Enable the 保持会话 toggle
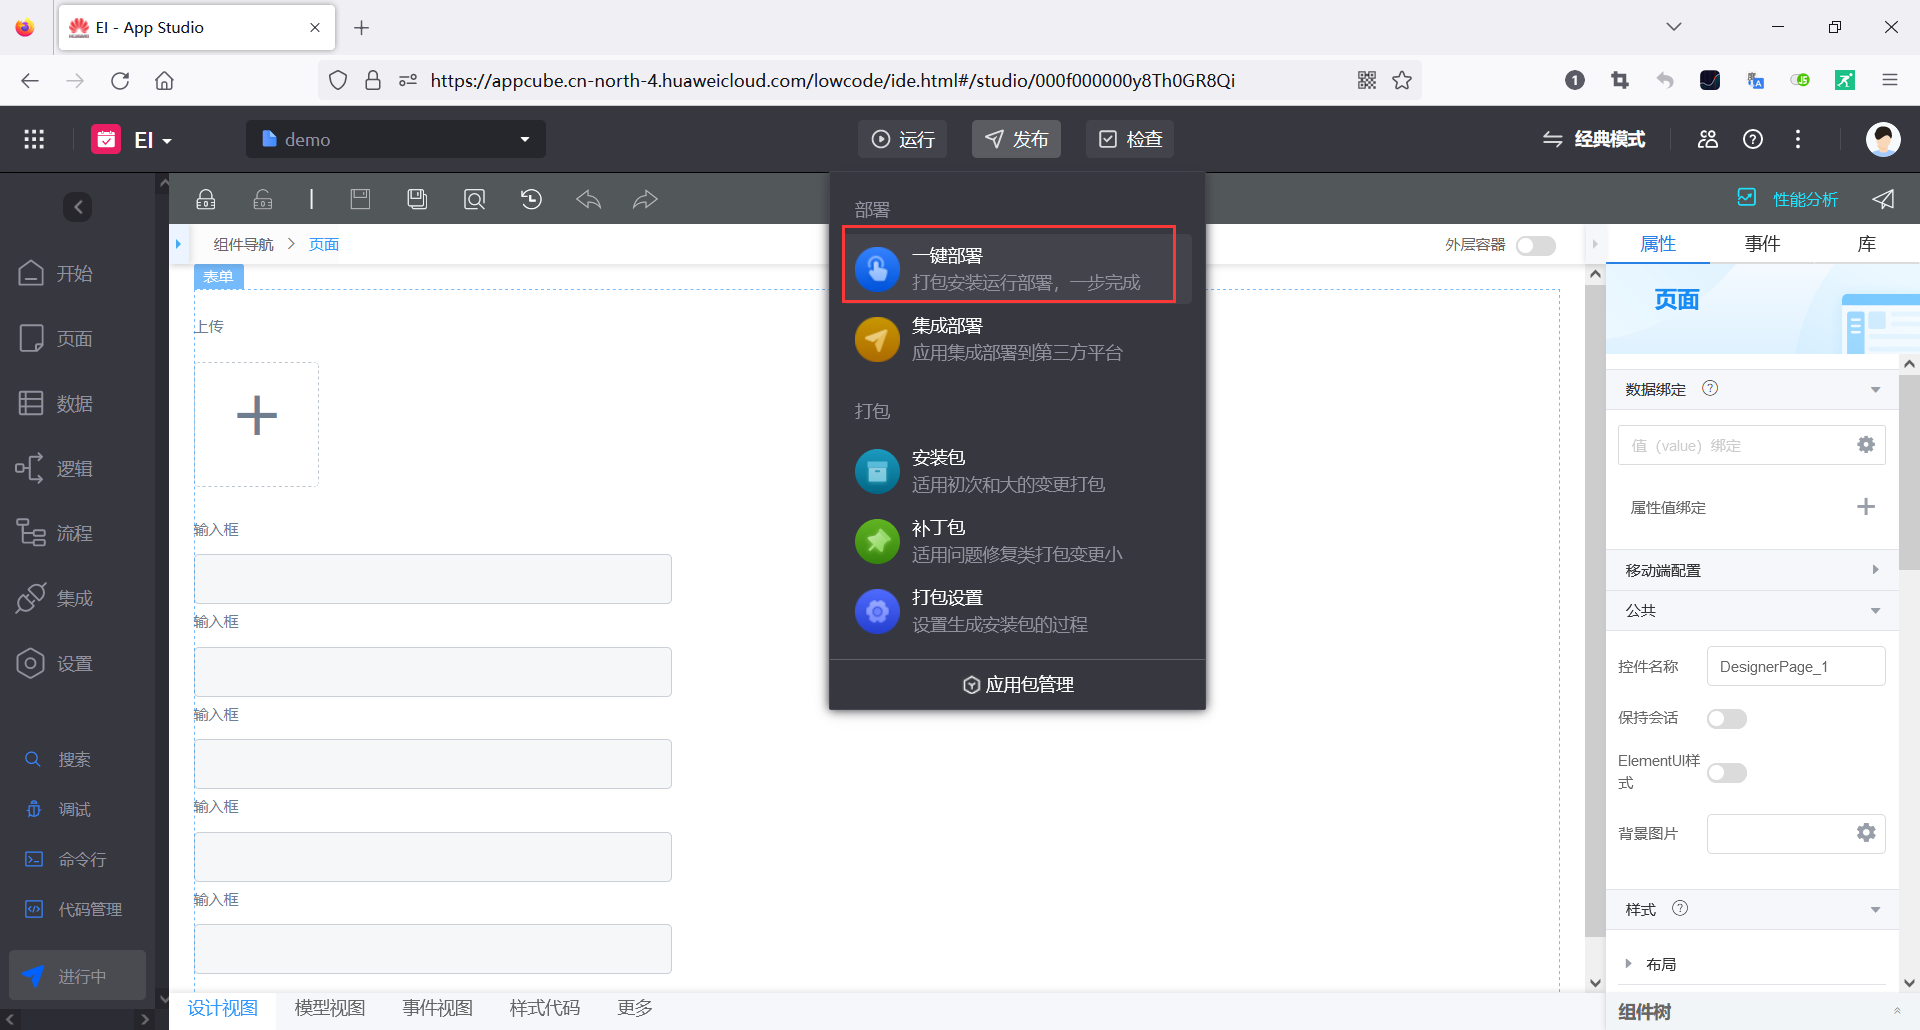Screen dimensions: 1920x1030 click(1726, 718)
